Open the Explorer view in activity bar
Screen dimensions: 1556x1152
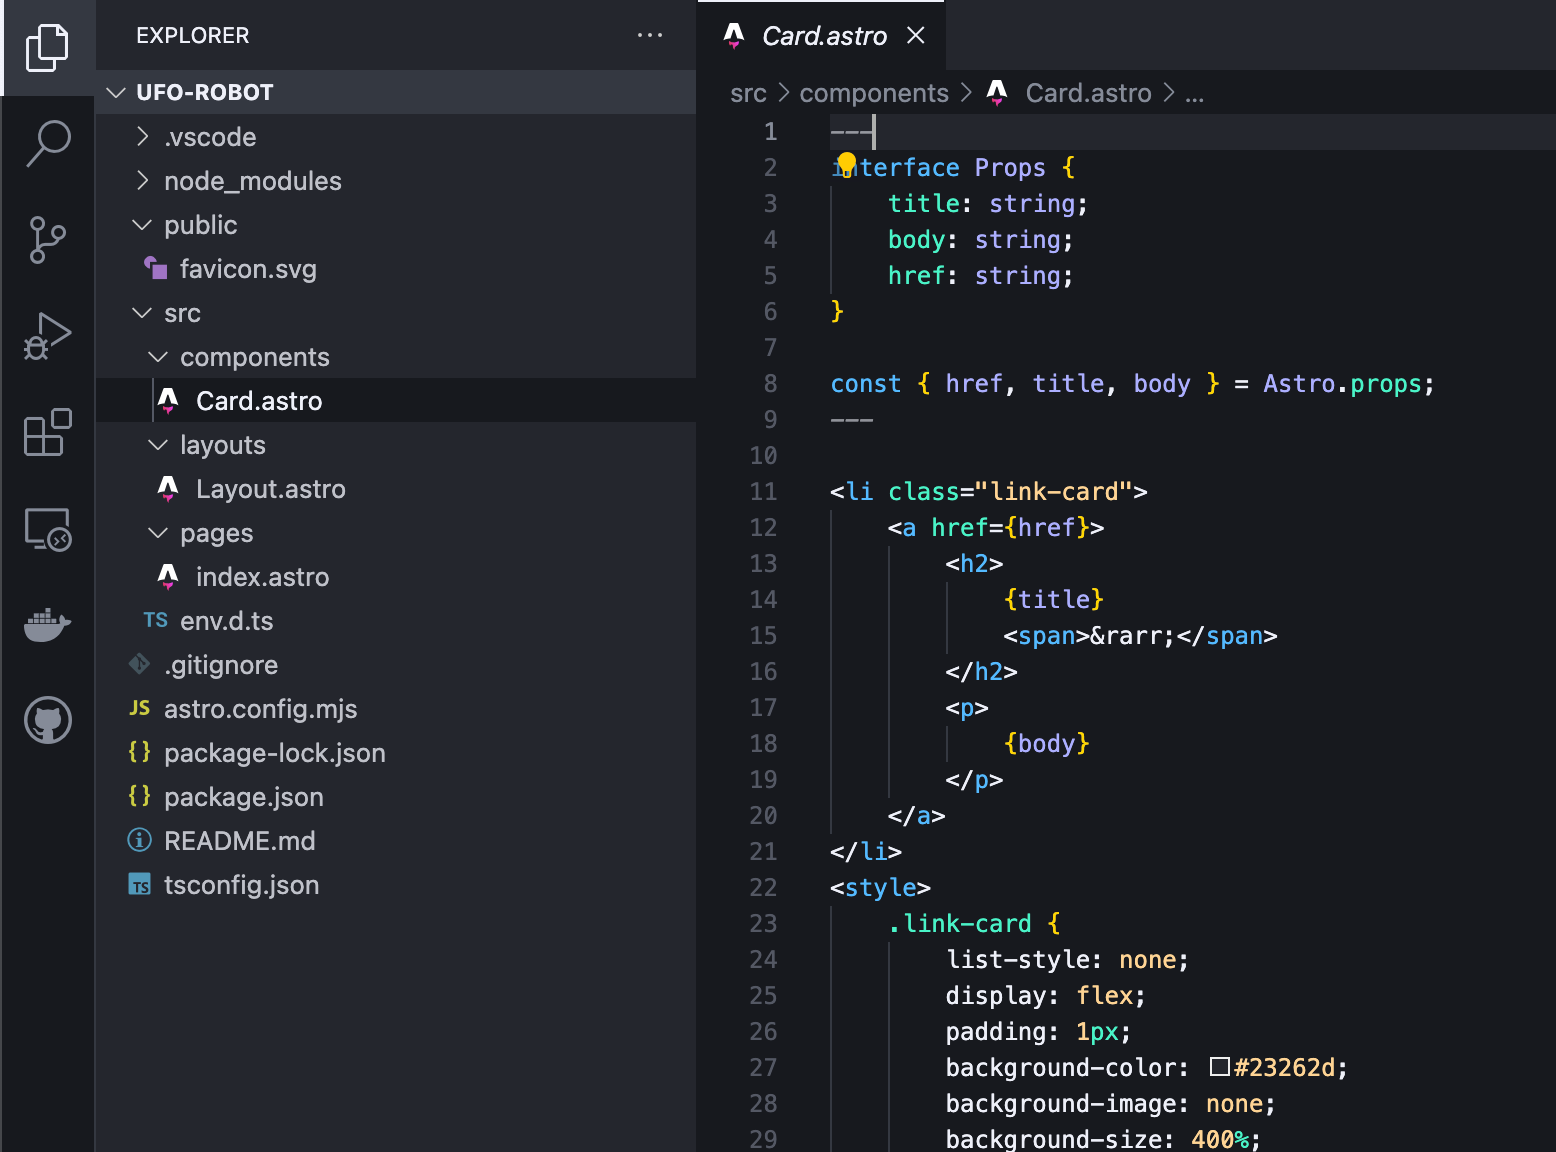(x=47, y=47)
